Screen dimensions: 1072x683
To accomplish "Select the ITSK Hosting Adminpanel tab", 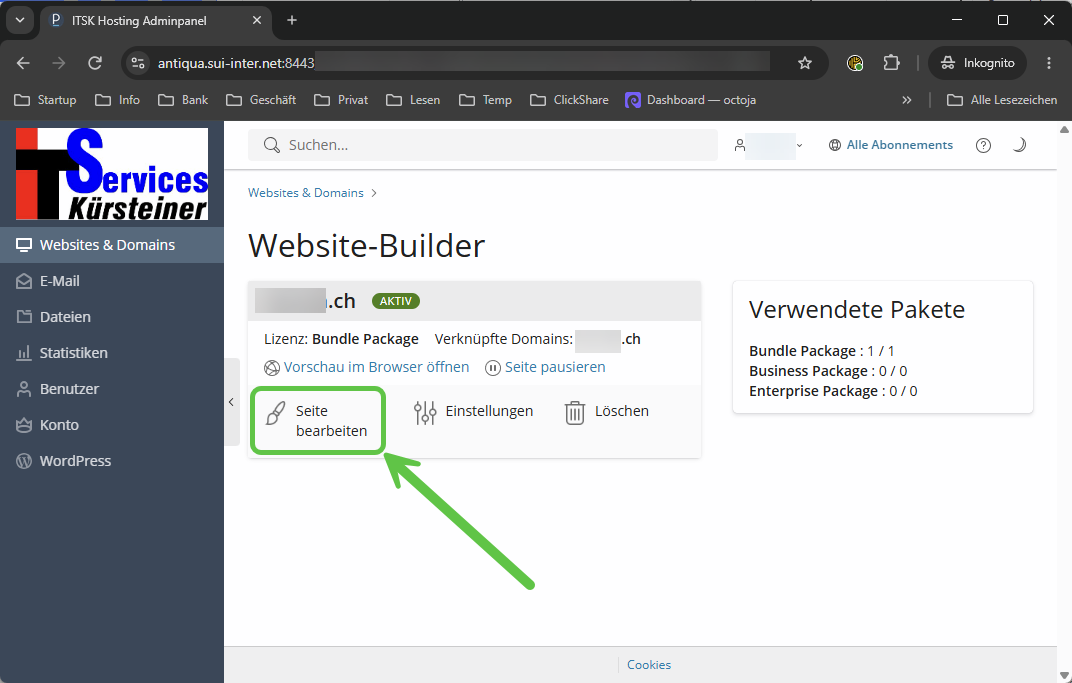I will click(157, 21).
